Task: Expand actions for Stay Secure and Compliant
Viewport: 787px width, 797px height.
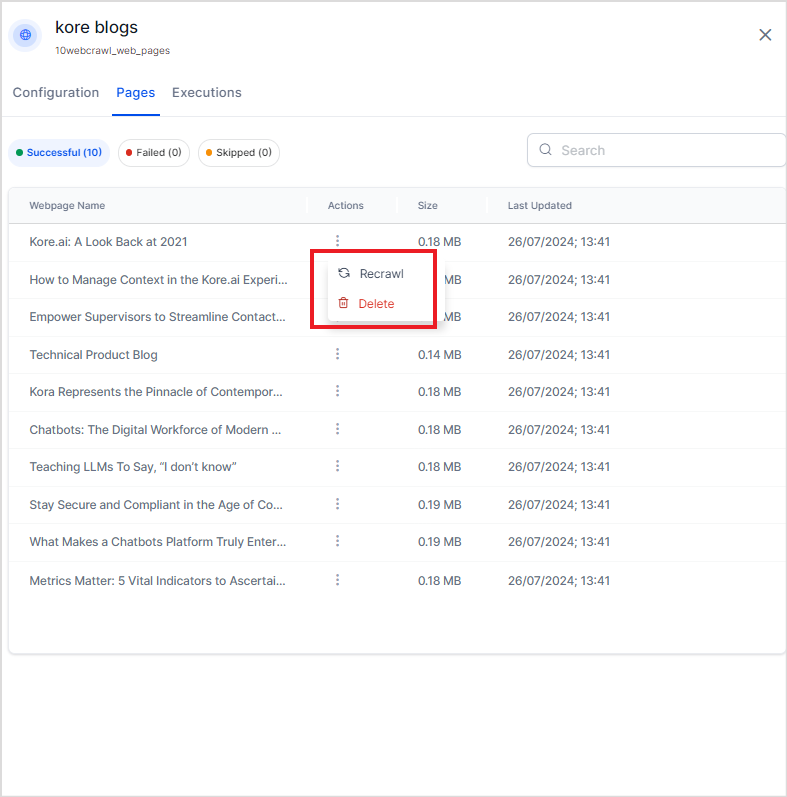Action: click(338, 504)
